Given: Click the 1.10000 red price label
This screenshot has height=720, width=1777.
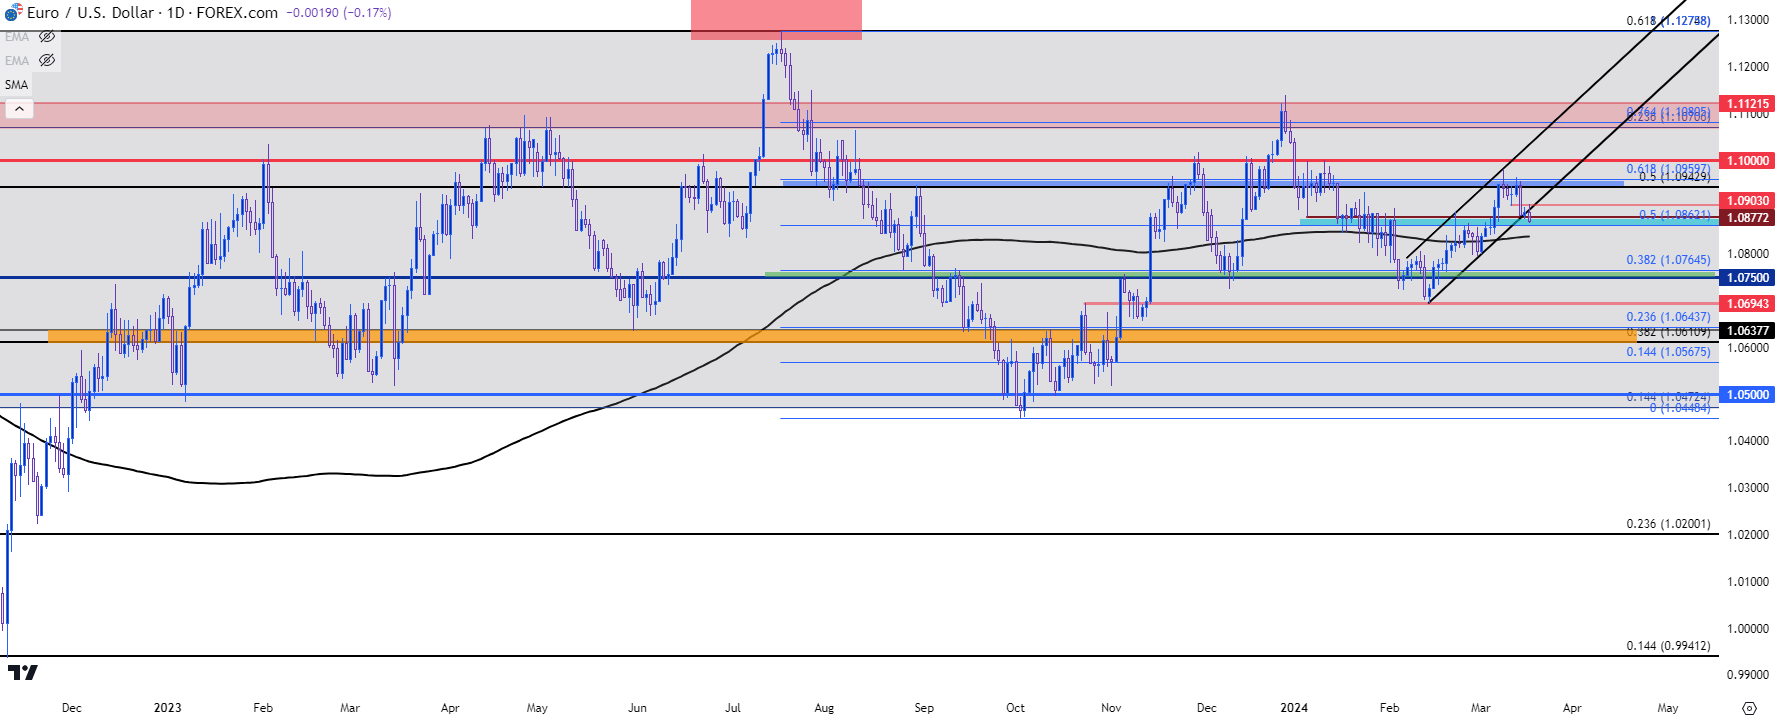Looking at the screenshot, I should (x=1746, y=161).
